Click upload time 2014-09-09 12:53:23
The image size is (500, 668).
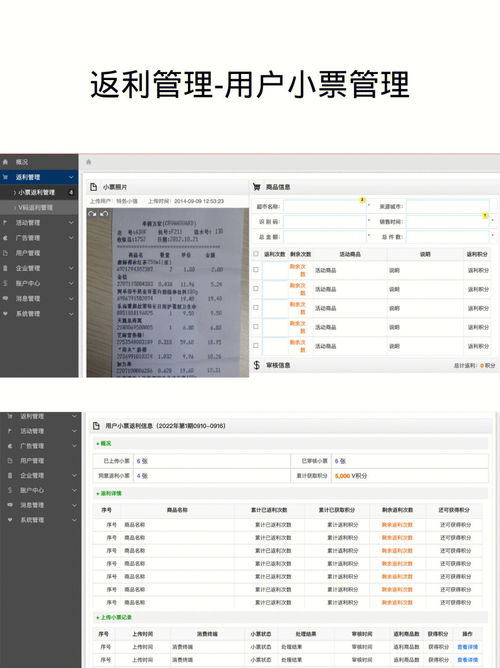tap(199, 201)
